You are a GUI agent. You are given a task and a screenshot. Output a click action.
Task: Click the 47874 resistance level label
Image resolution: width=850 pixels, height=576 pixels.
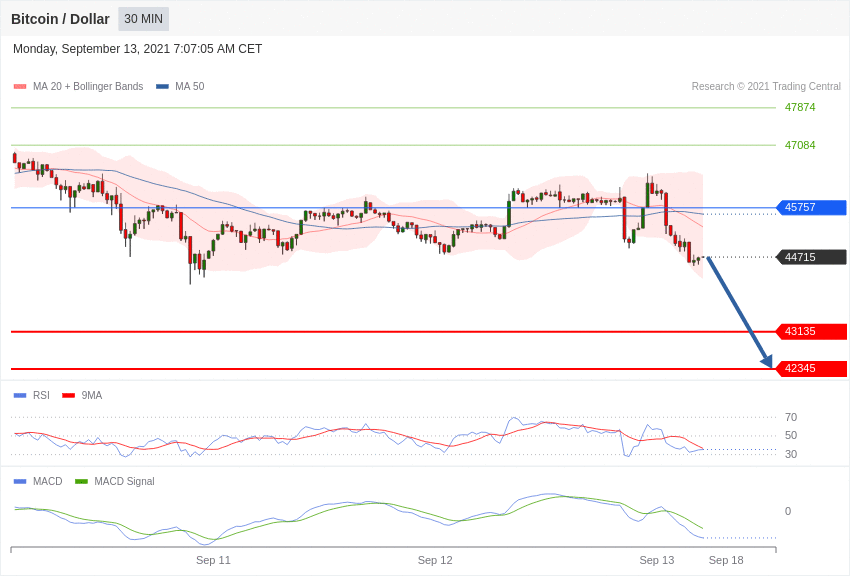800,108
